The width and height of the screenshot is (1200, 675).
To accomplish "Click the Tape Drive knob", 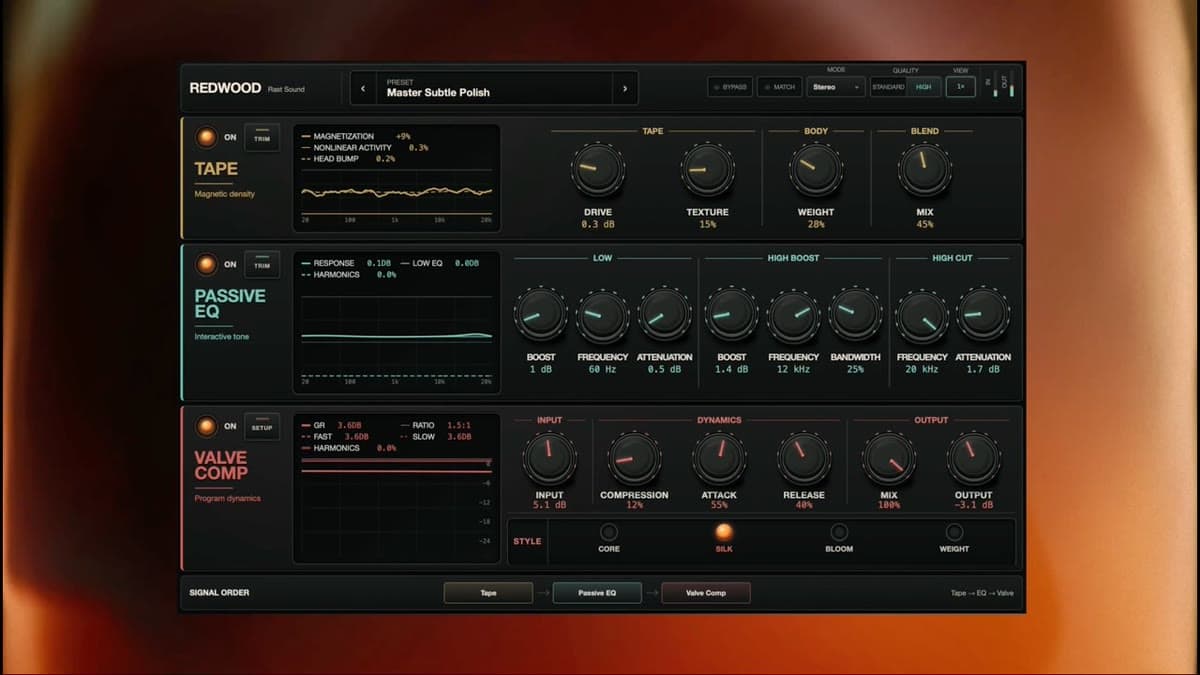I will tap(598, 169).
